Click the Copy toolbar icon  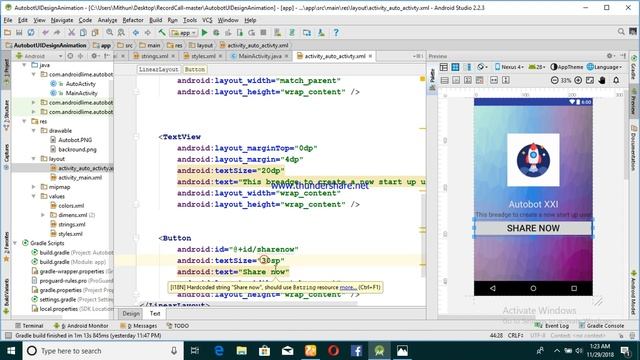(83, 33)
